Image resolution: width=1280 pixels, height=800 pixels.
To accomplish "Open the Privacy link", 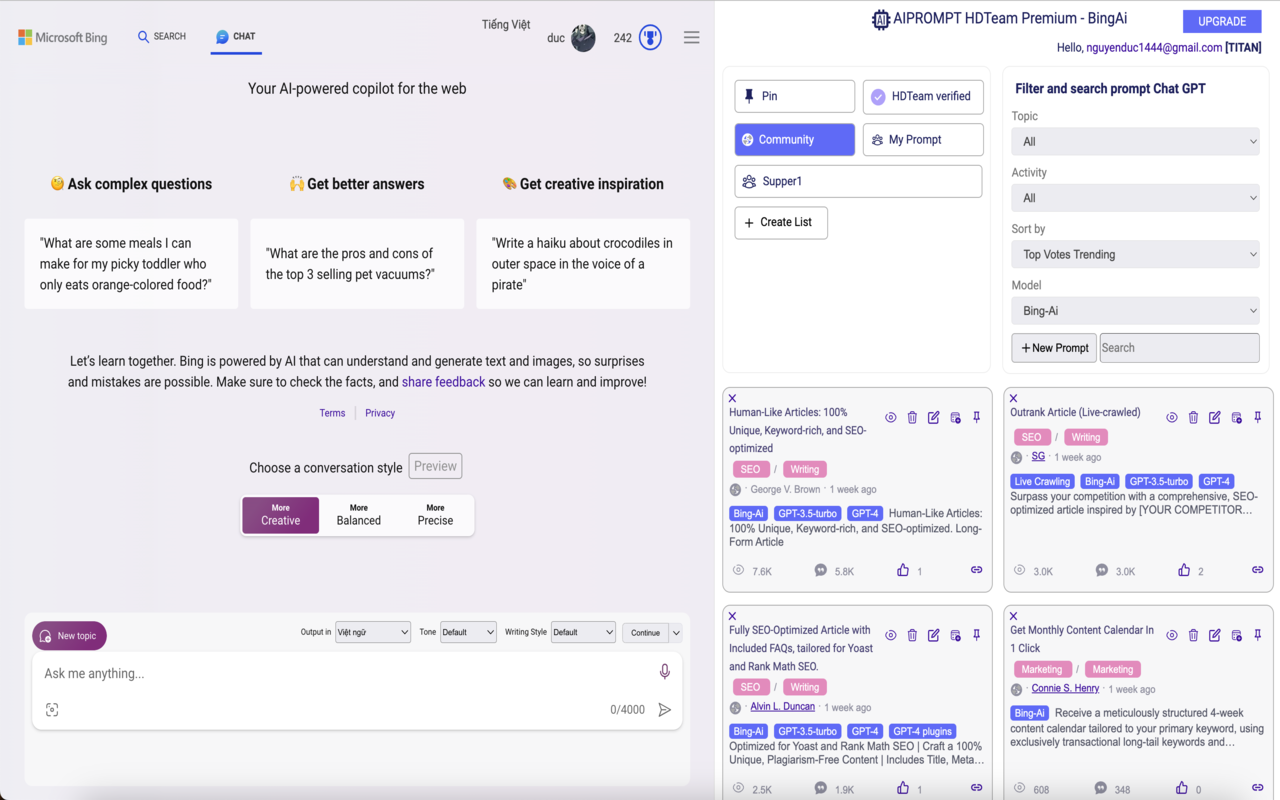I will 380,413.
